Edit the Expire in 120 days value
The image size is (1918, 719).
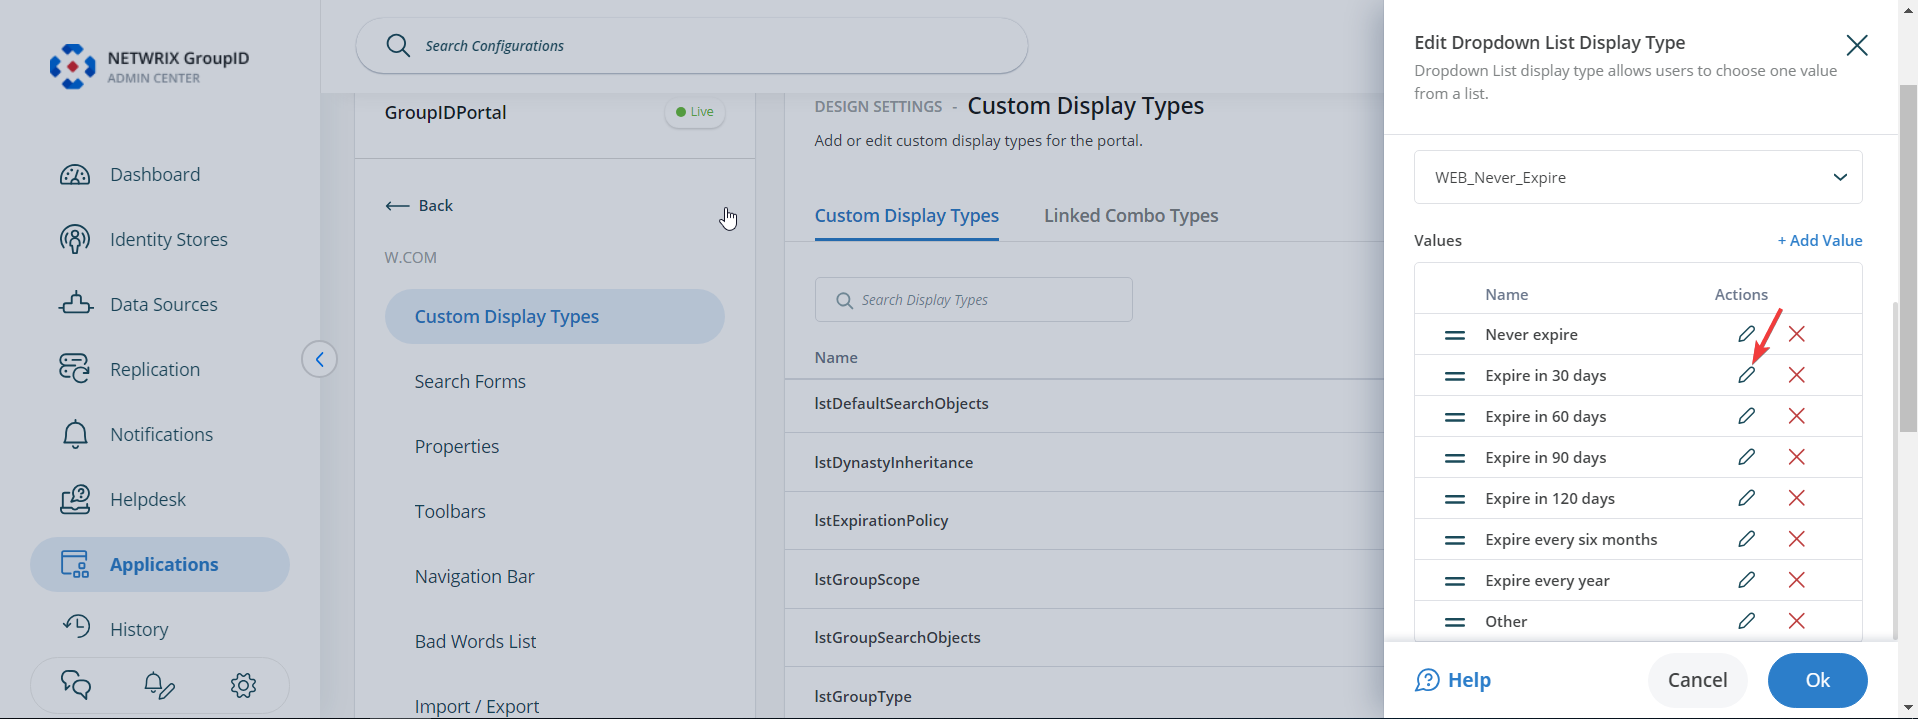click(x=1746, y=498)
